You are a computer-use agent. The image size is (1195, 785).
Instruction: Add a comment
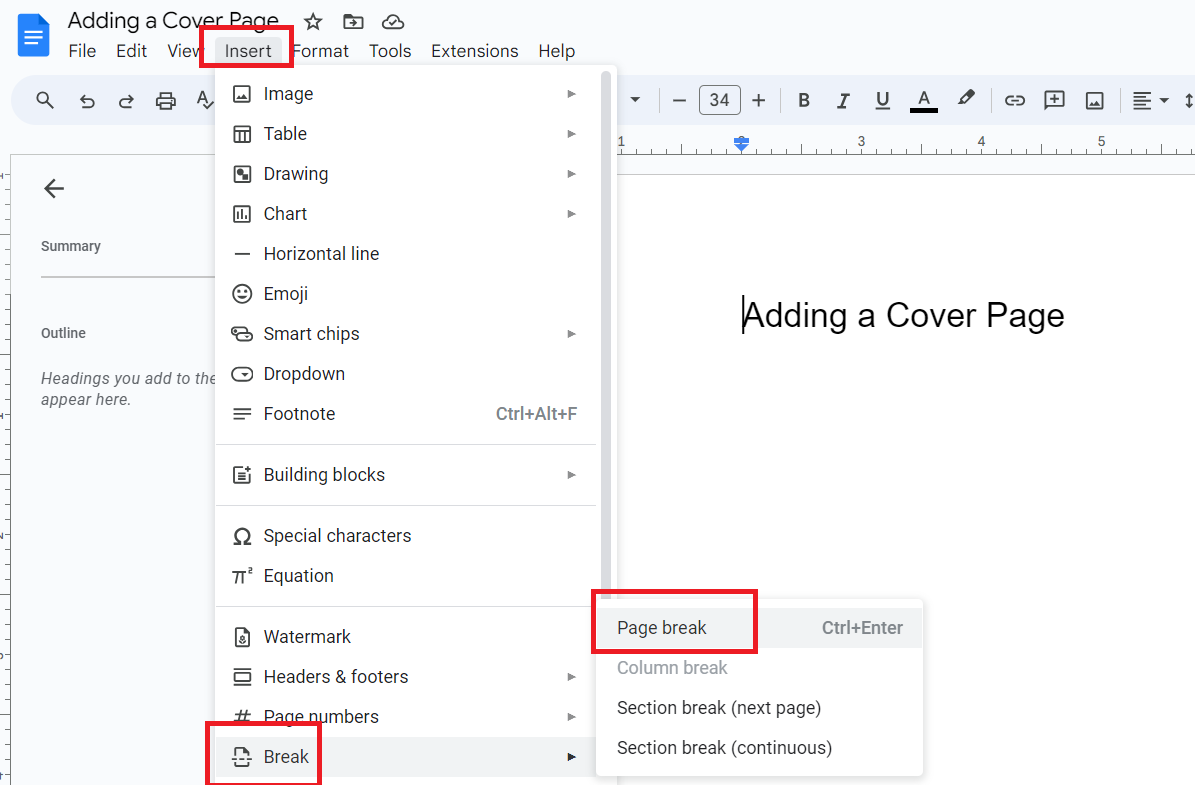point(1054,100)
